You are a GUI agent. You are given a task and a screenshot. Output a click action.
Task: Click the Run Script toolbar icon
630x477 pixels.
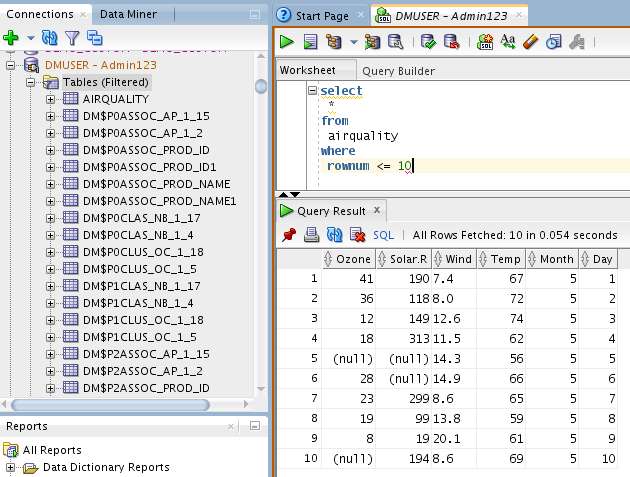pos(310,42)
